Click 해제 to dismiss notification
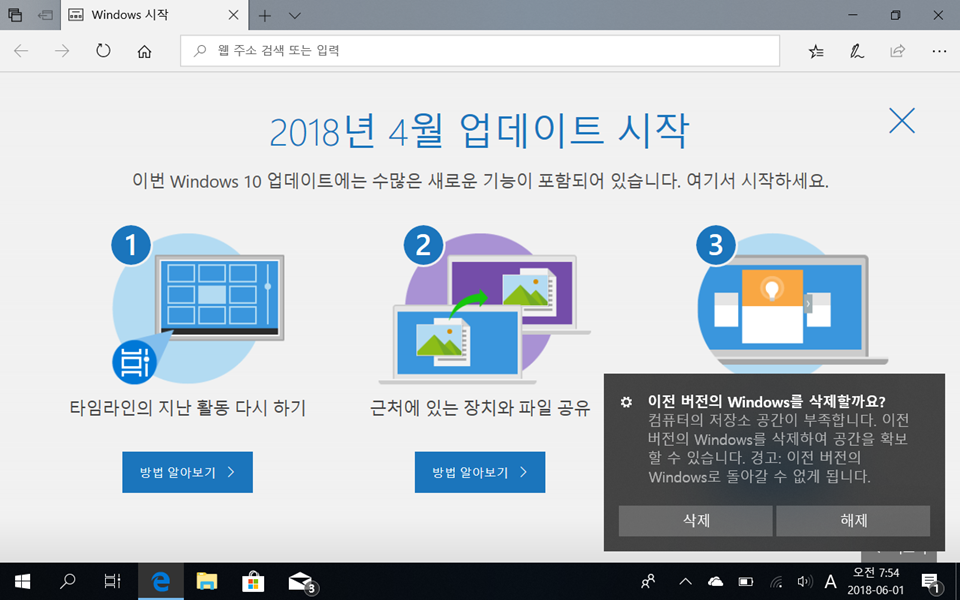960x600 pixels. pos(853,520)
